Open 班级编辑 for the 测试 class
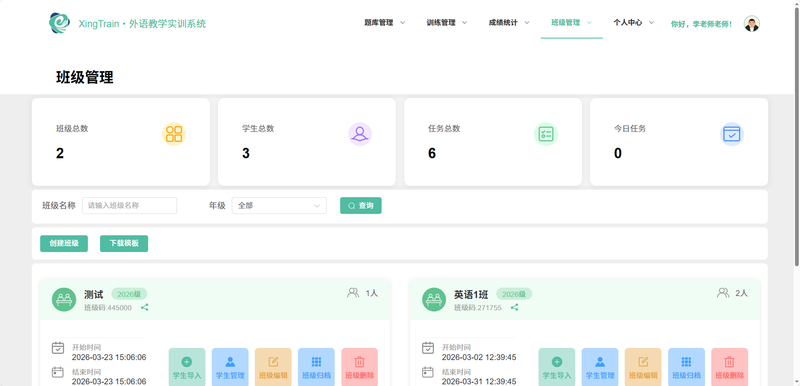The image size is (800, 386). coord(273,367)
